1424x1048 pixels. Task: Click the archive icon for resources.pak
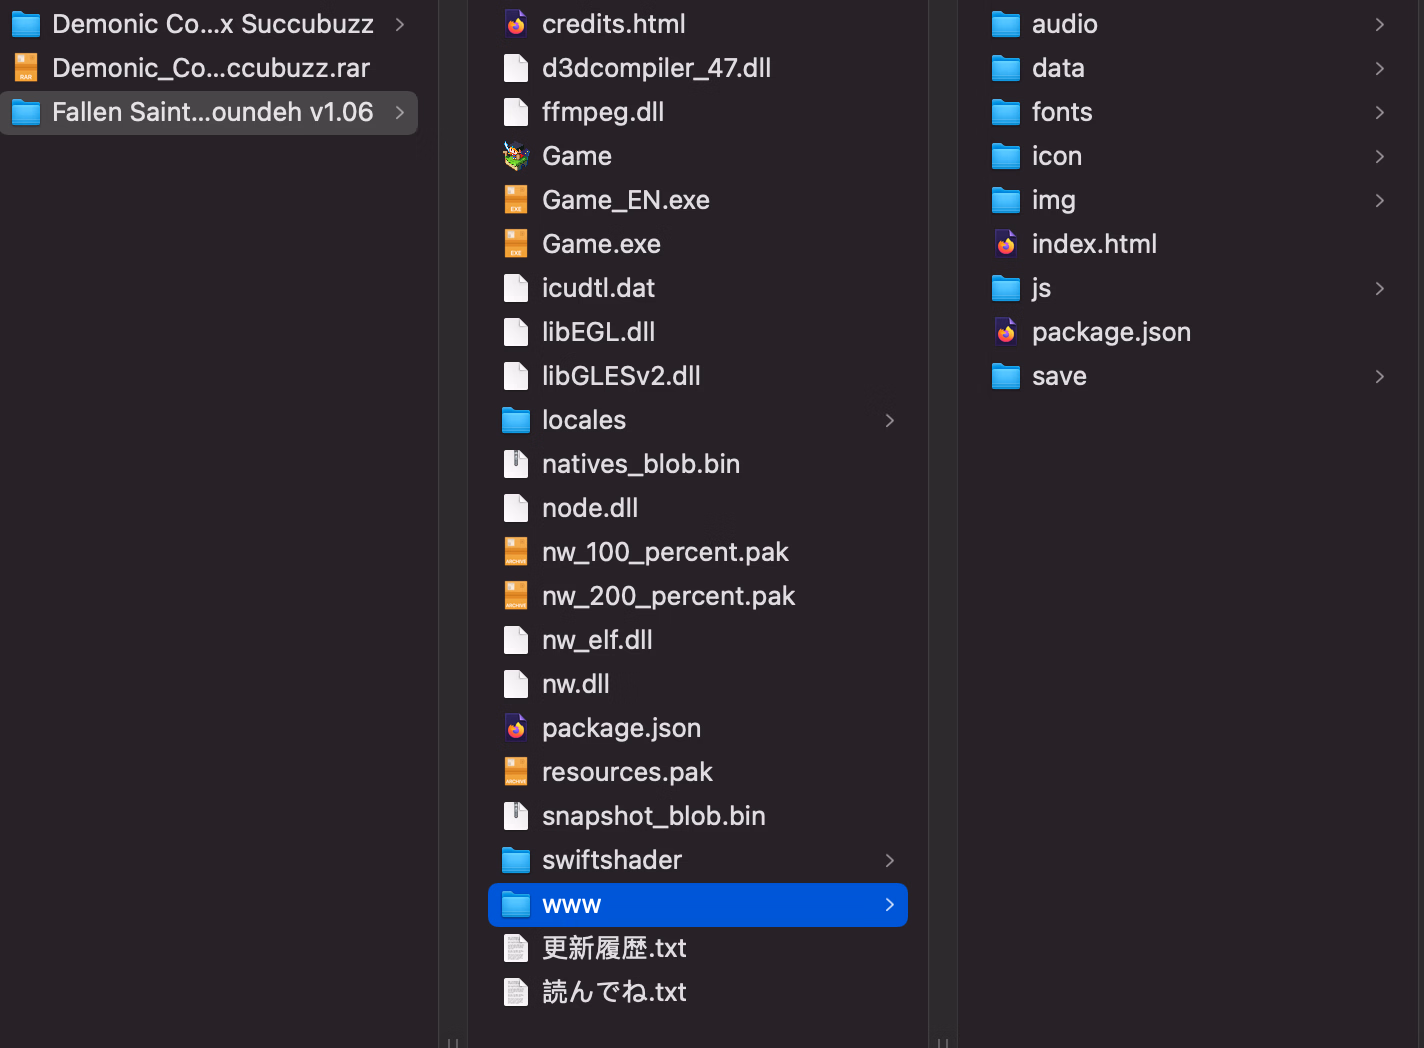click(516, 771)
